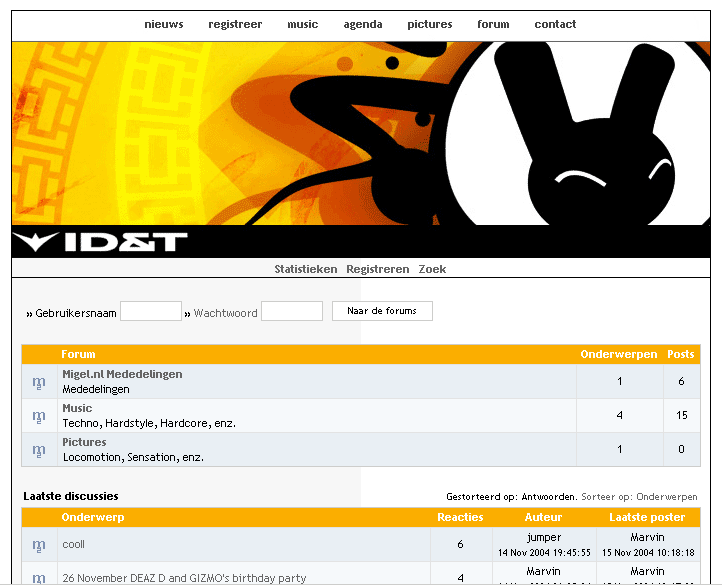Viewport: 722px width, 585px height.
Task: Click the Laatste poster column header
Action: [647, 517]
